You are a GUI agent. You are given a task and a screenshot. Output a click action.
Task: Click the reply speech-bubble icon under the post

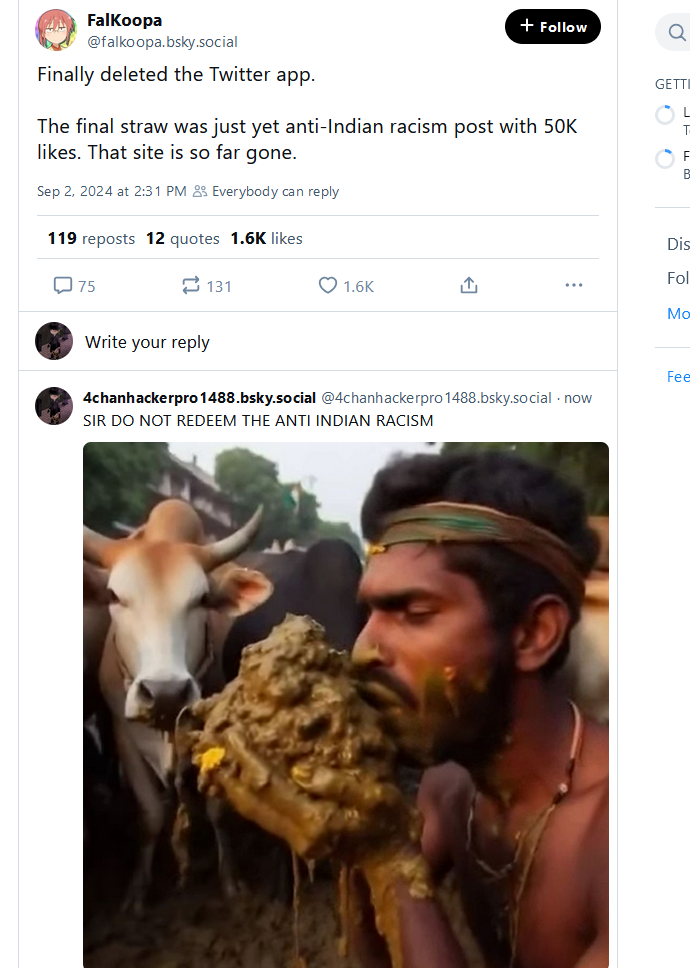(x=63, y=286)
